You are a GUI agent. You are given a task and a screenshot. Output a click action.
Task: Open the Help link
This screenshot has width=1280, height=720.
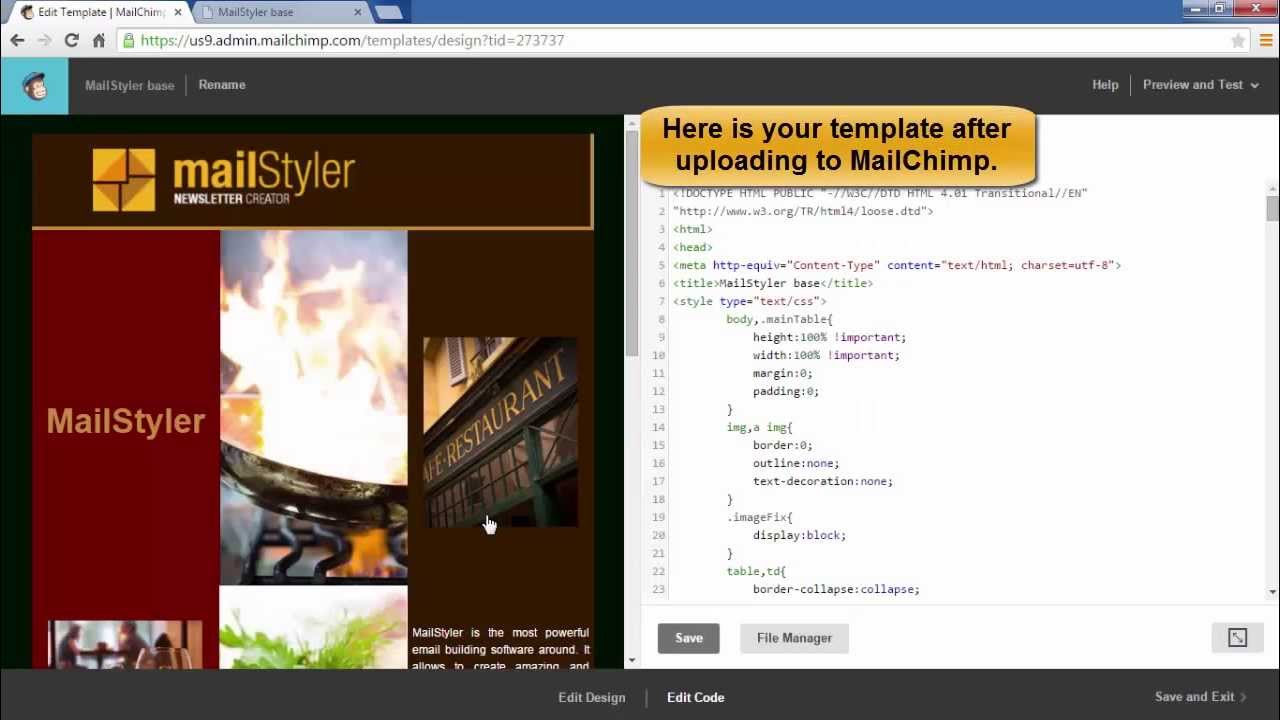click(1105, 85)
